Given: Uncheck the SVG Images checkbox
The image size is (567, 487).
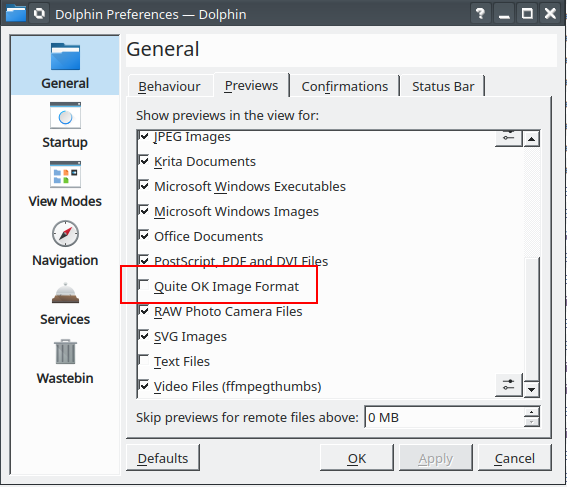Looking at the screenshot, I should coord(144,336).
